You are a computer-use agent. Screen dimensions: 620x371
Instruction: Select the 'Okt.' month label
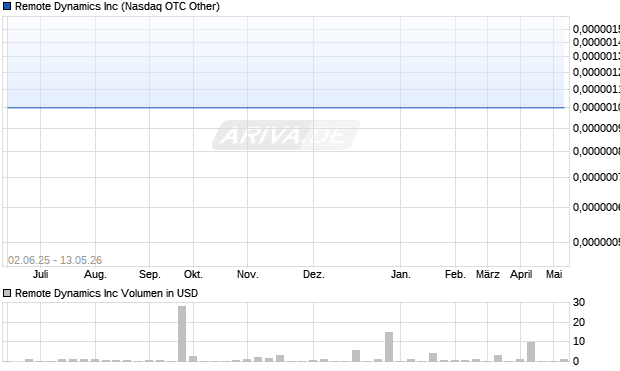[193, 274]
